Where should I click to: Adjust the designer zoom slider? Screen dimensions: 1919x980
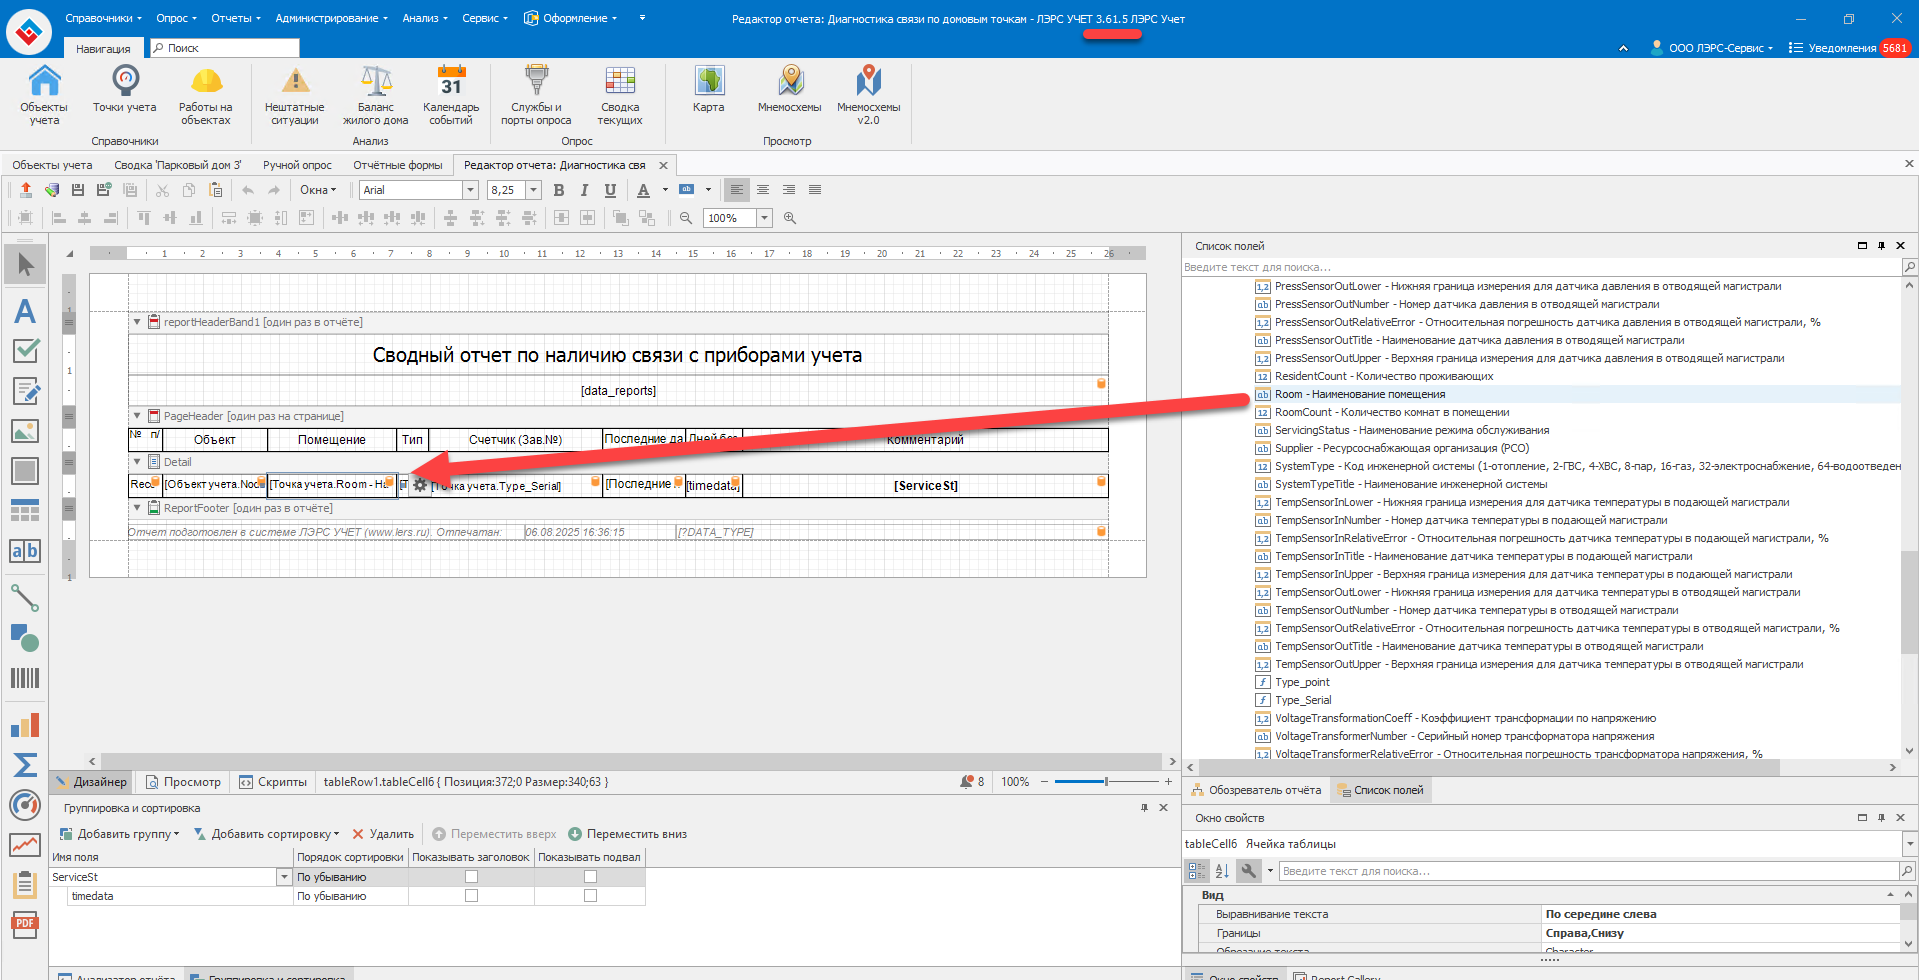tap(1106, 782)
